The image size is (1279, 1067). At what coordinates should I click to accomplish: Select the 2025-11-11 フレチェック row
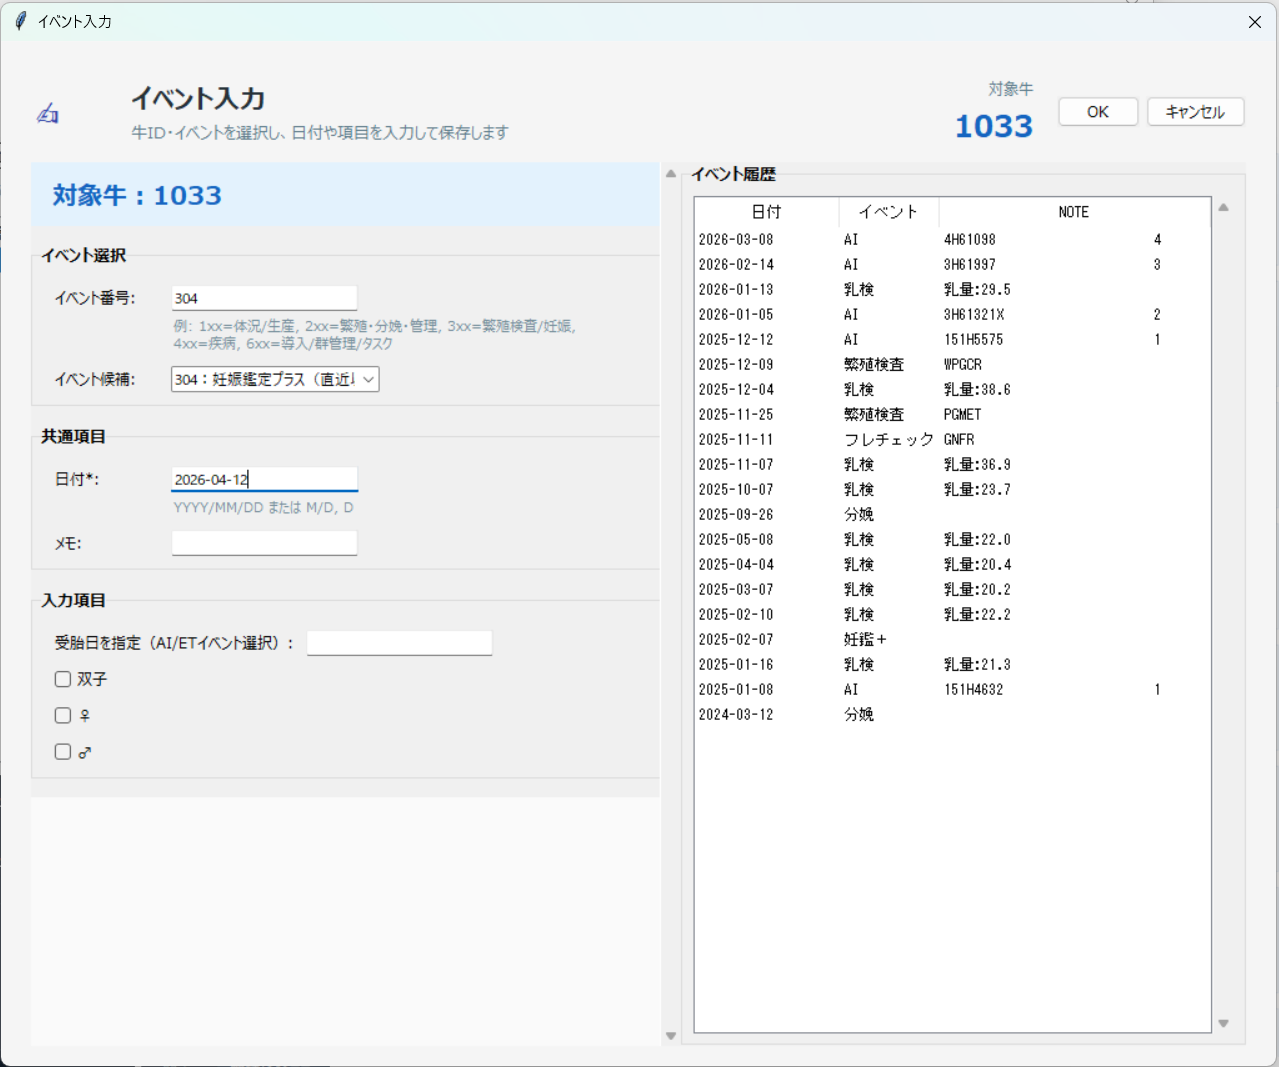[x=952, y=440]
